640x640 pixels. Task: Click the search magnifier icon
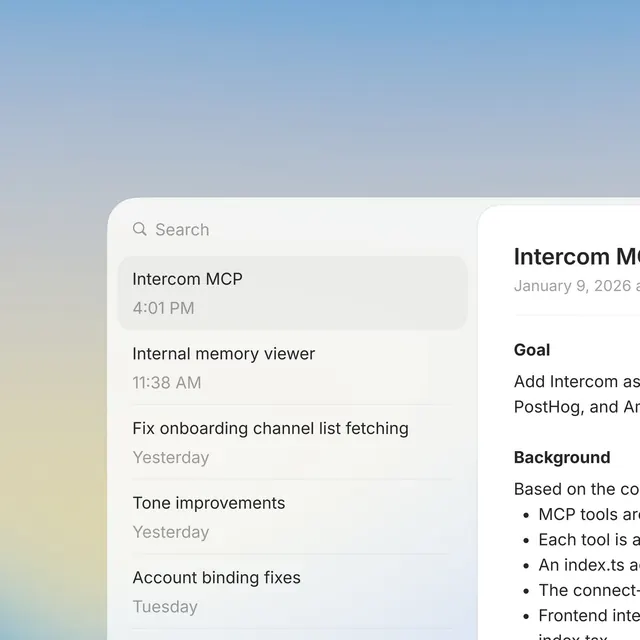(140, 229)
